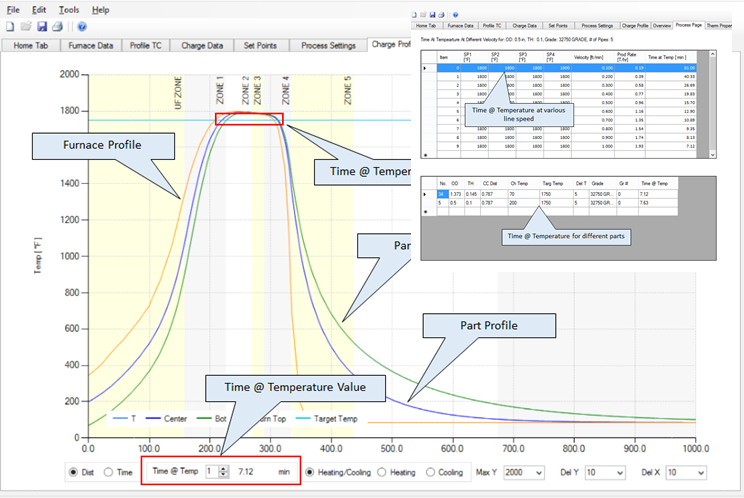Select the Time radio button
This screenshot has width=744, height=498.
point(108,472)
